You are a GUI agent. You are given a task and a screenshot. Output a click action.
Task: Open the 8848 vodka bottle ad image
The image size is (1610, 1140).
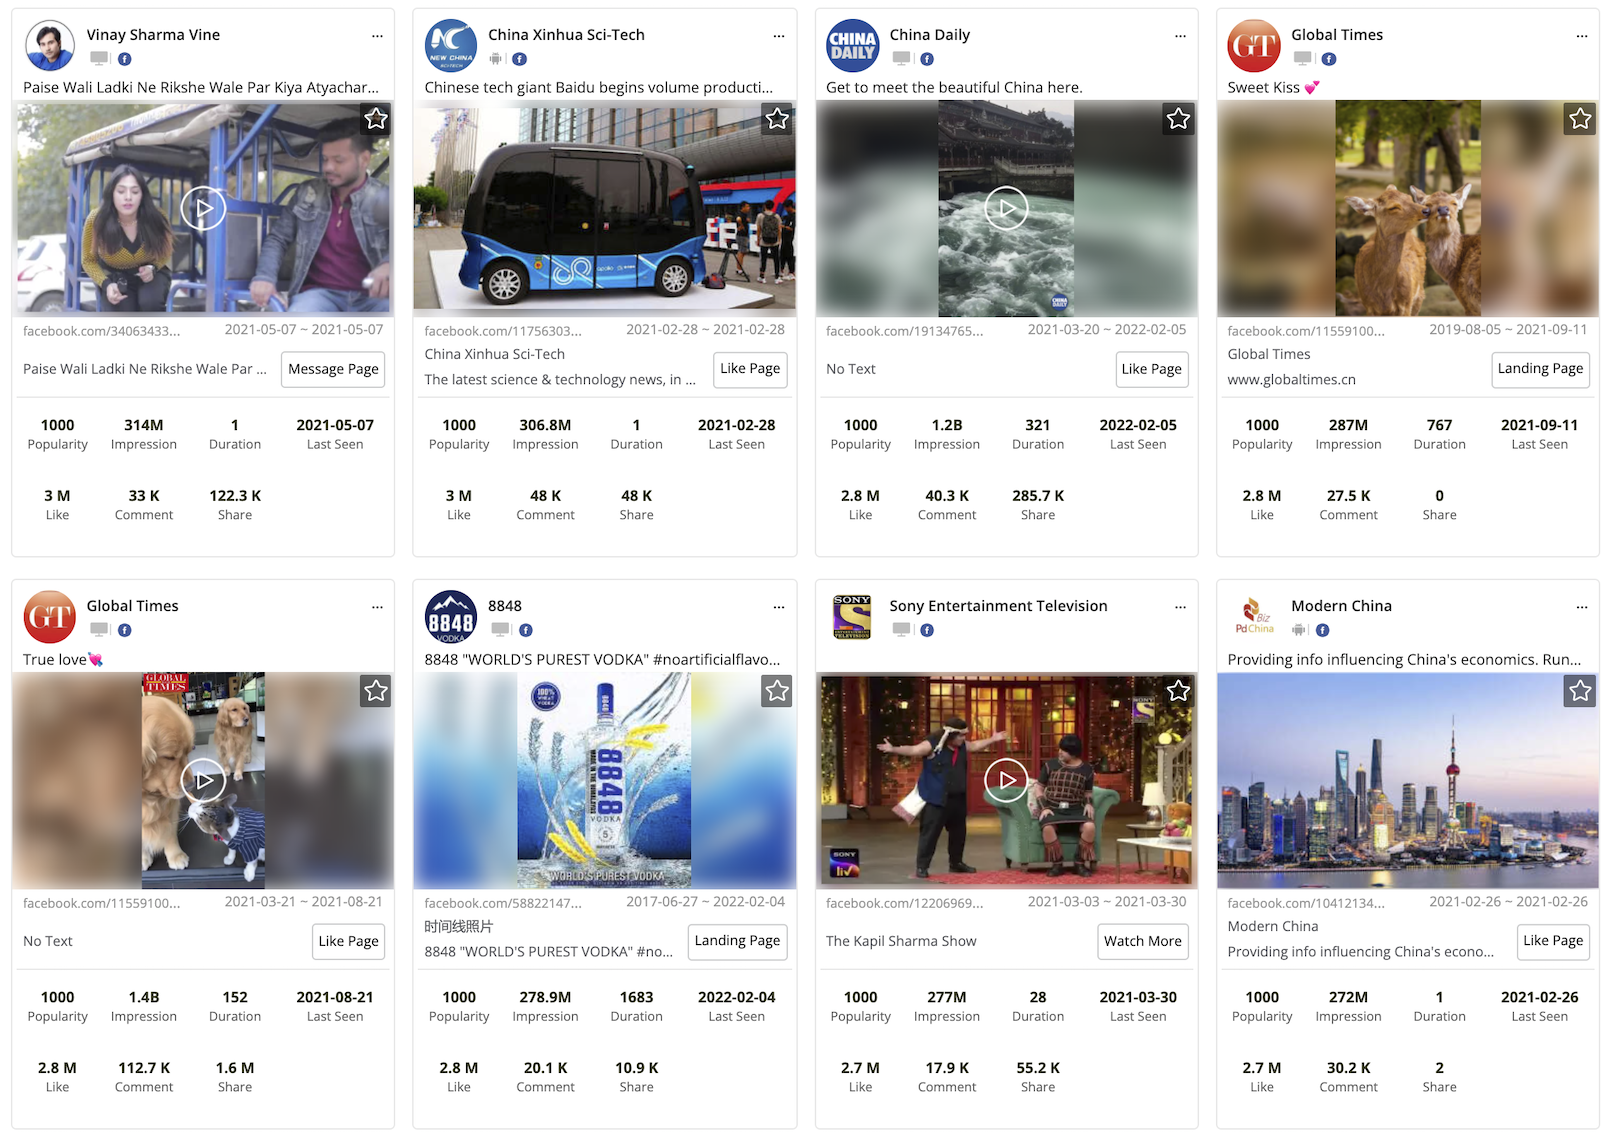604,780
